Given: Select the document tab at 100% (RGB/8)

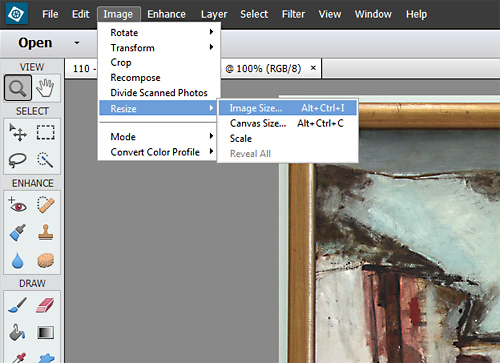Looking at the screenshot, I should click(193, 69).
